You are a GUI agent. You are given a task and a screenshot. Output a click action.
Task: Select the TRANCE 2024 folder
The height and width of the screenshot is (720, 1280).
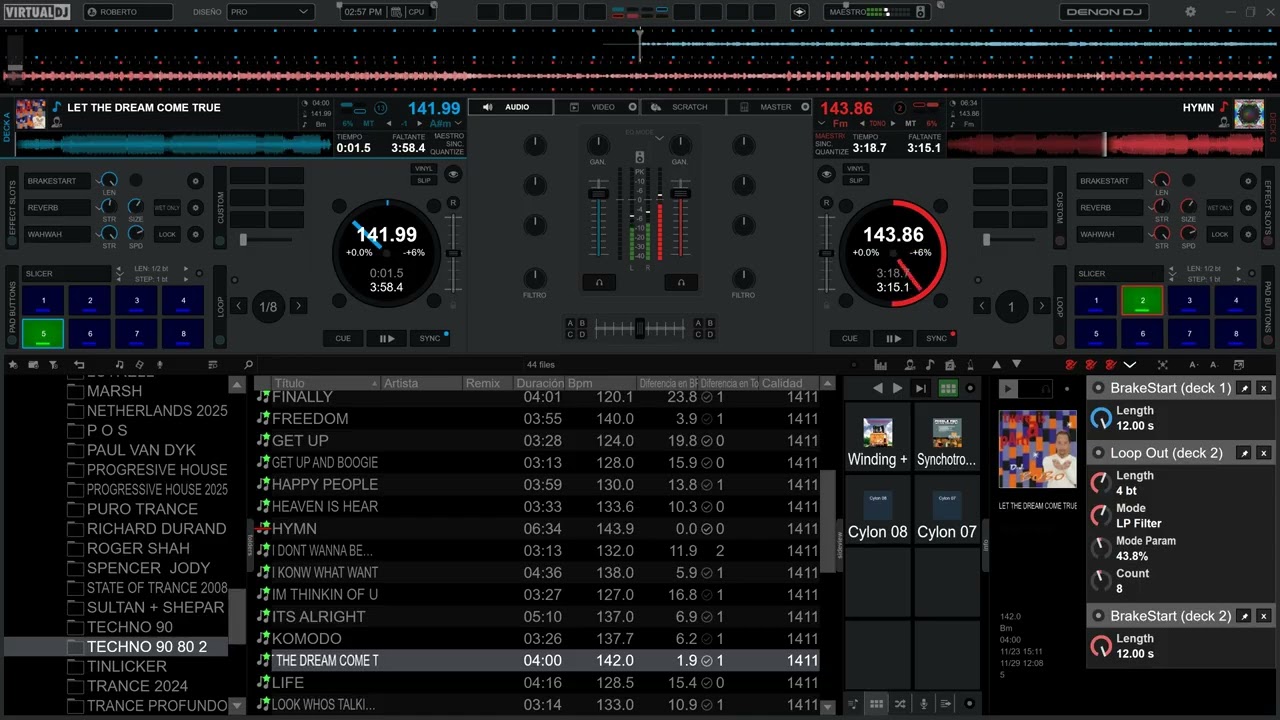137,686
